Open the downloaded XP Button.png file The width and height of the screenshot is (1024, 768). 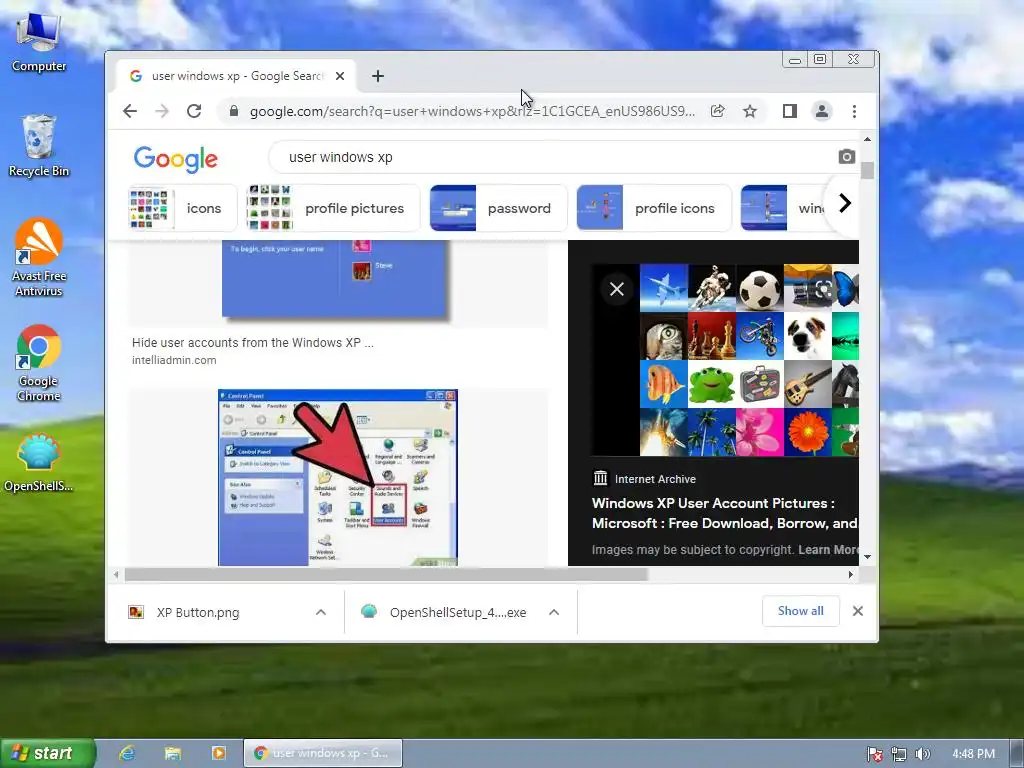(198, 613)
